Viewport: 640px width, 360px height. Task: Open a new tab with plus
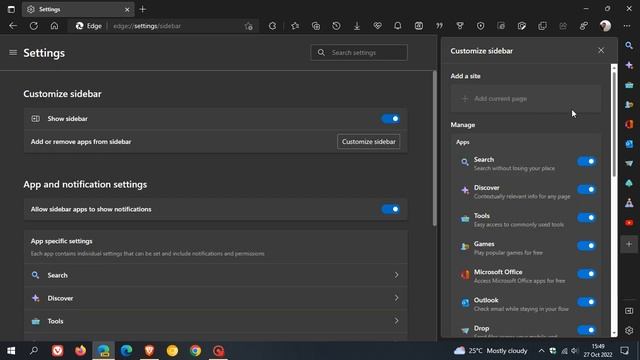(142, 9)
